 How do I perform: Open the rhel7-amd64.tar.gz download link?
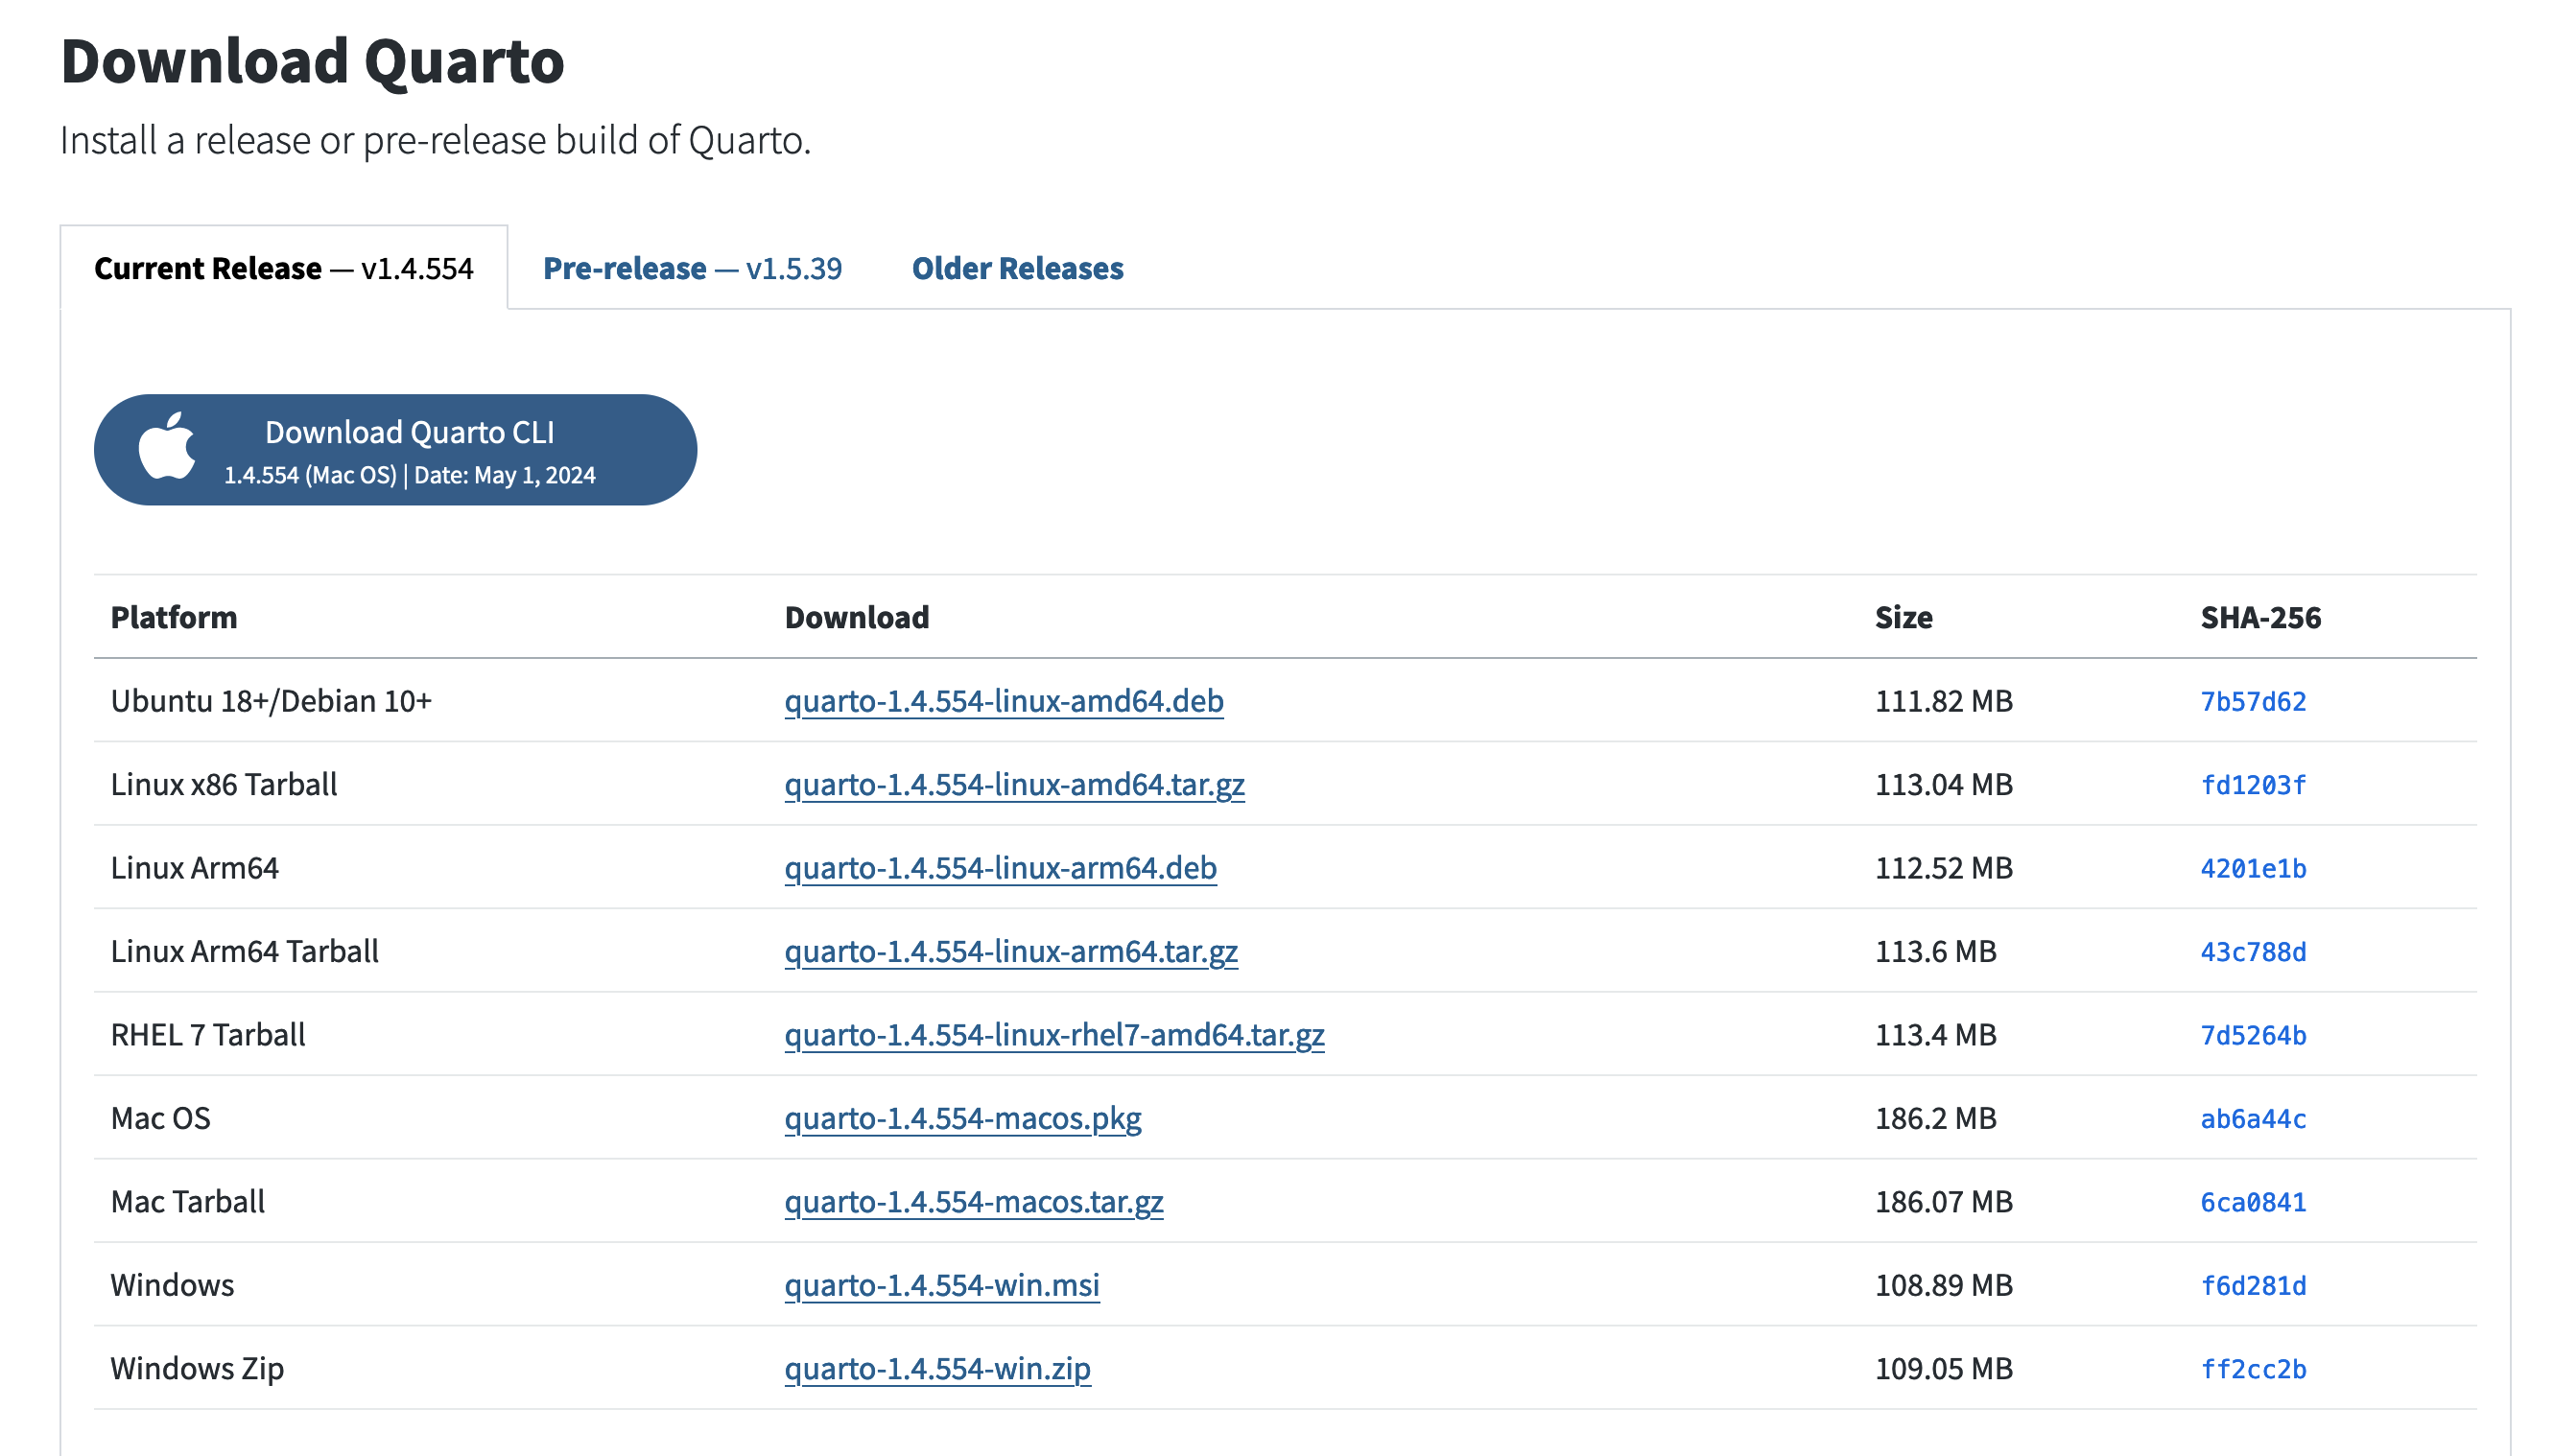1053,1034
